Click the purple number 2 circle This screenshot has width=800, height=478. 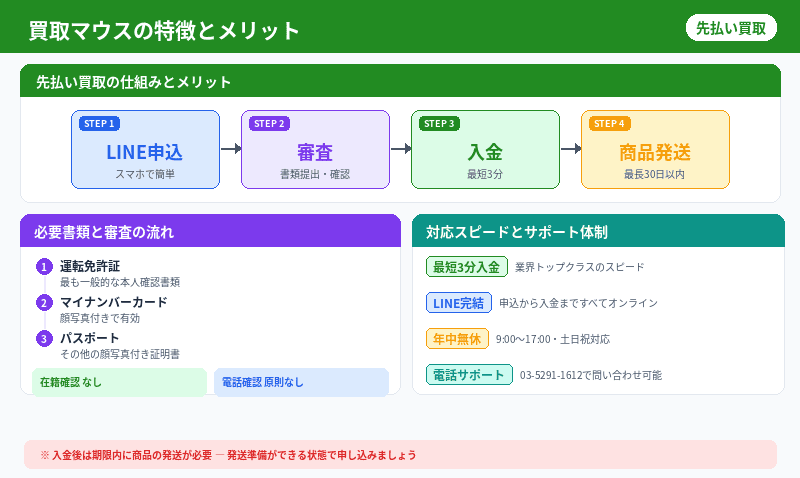click(x=44, y=303)
